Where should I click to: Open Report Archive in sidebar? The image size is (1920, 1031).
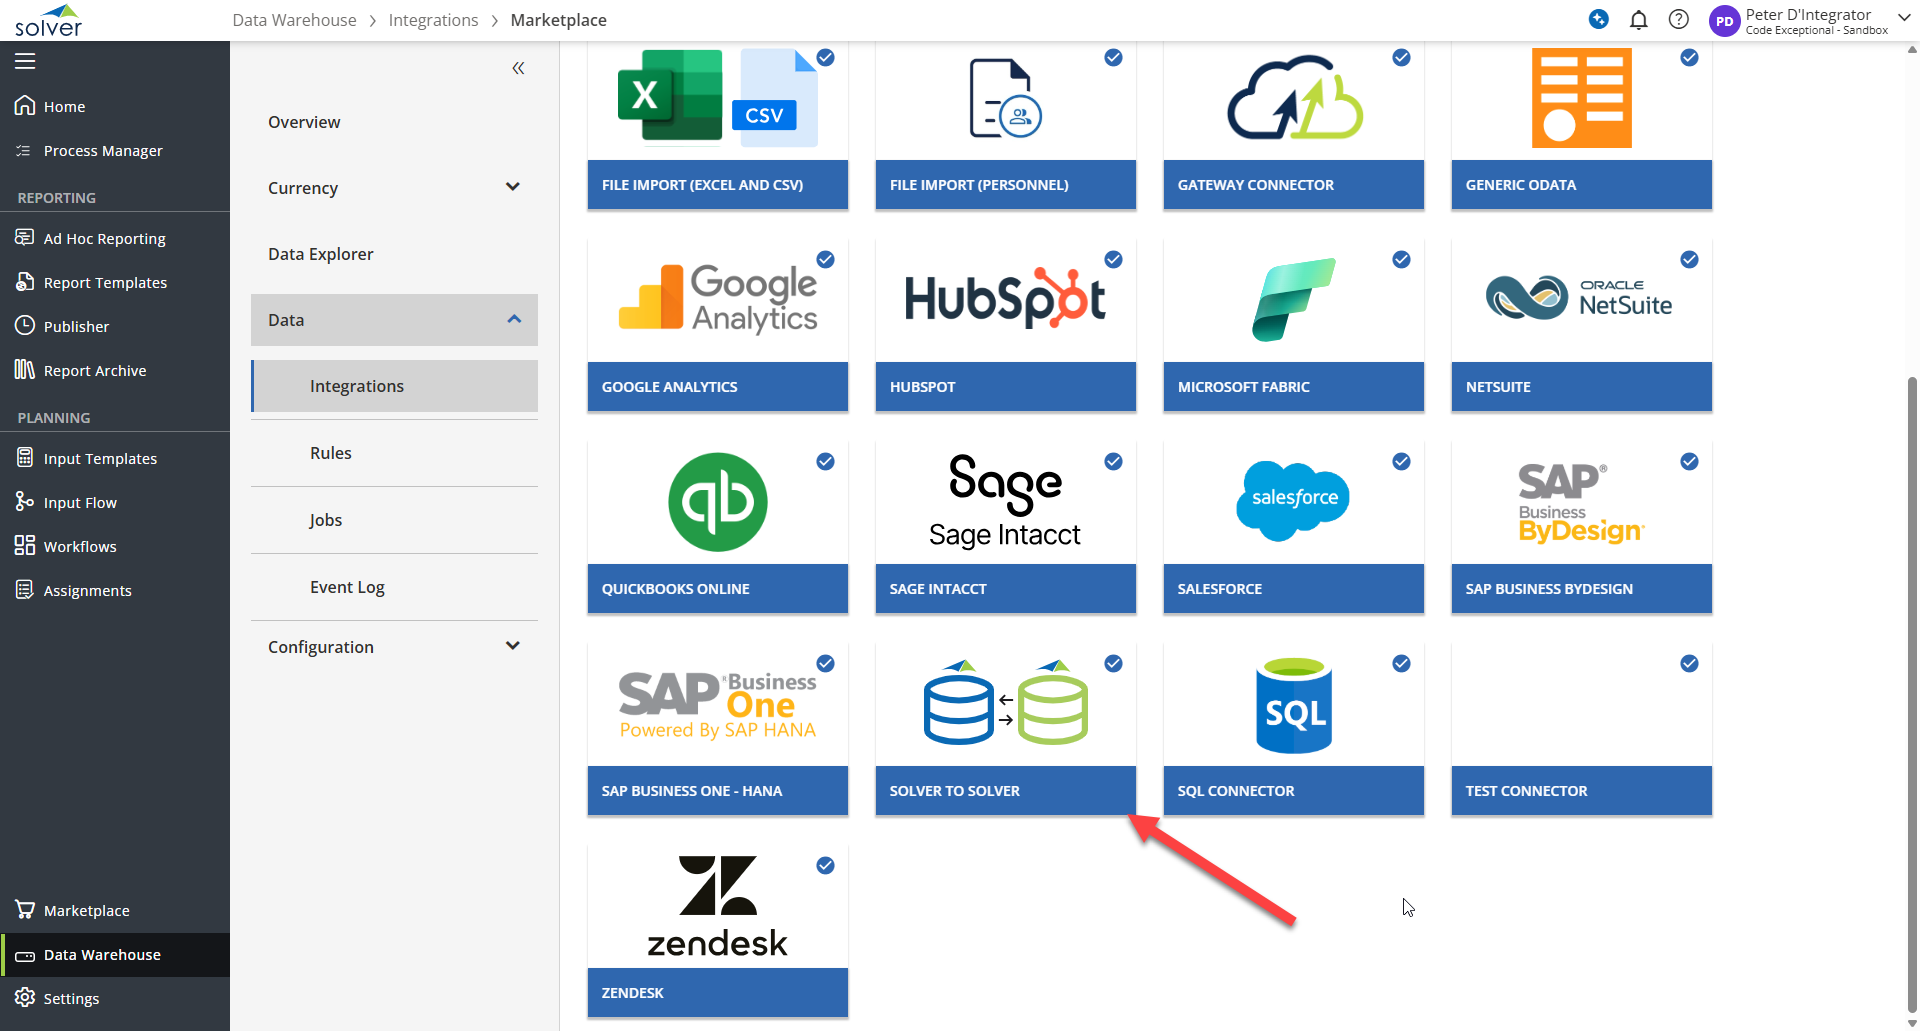115,370
